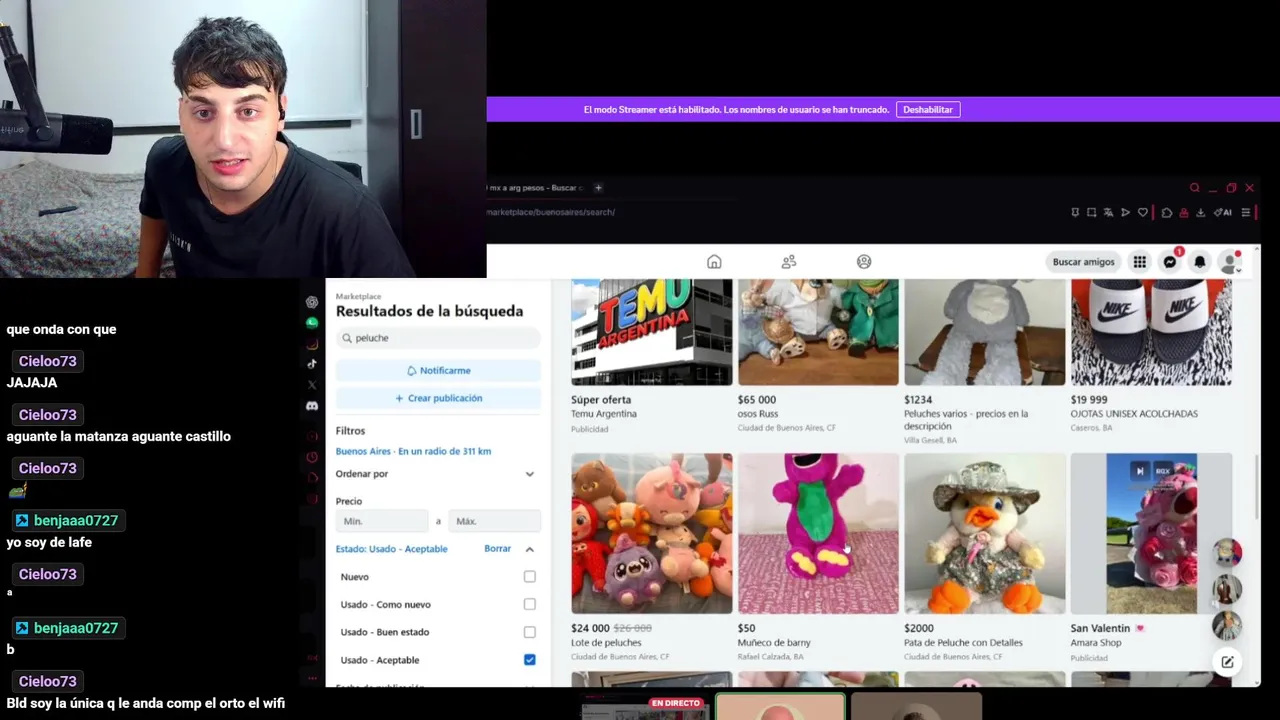Click the Facebook Home icon
Viewport: 1280px width, 720px height.
(x=714, y=262)
